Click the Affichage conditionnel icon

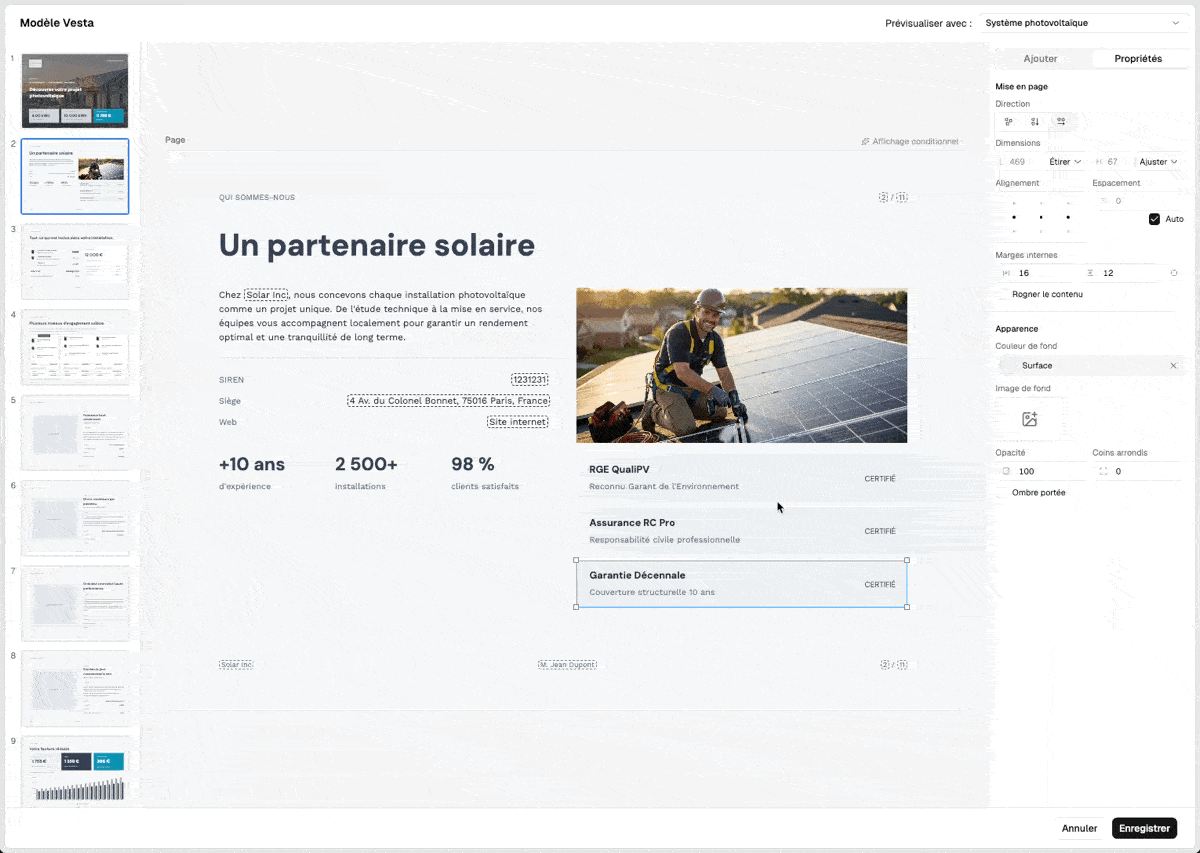(x=866, y=141)
